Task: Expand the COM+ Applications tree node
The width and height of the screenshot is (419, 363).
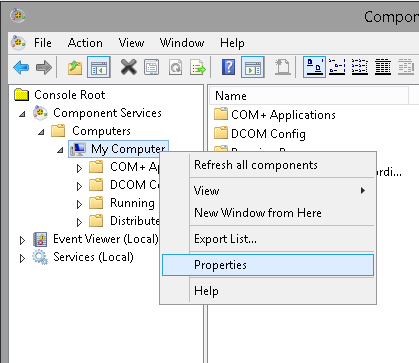Action: 79,168
